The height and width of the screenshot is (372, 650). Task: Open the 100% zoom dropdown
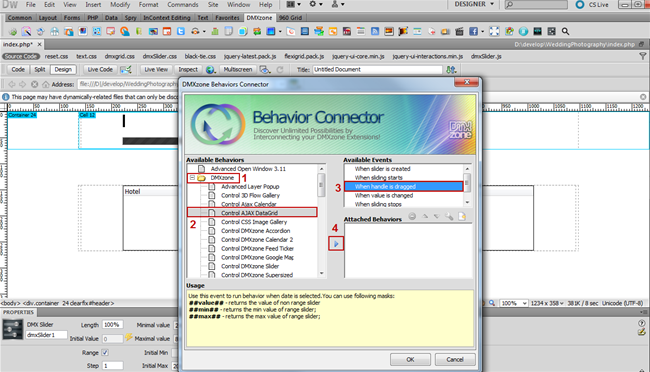(514, 303)
